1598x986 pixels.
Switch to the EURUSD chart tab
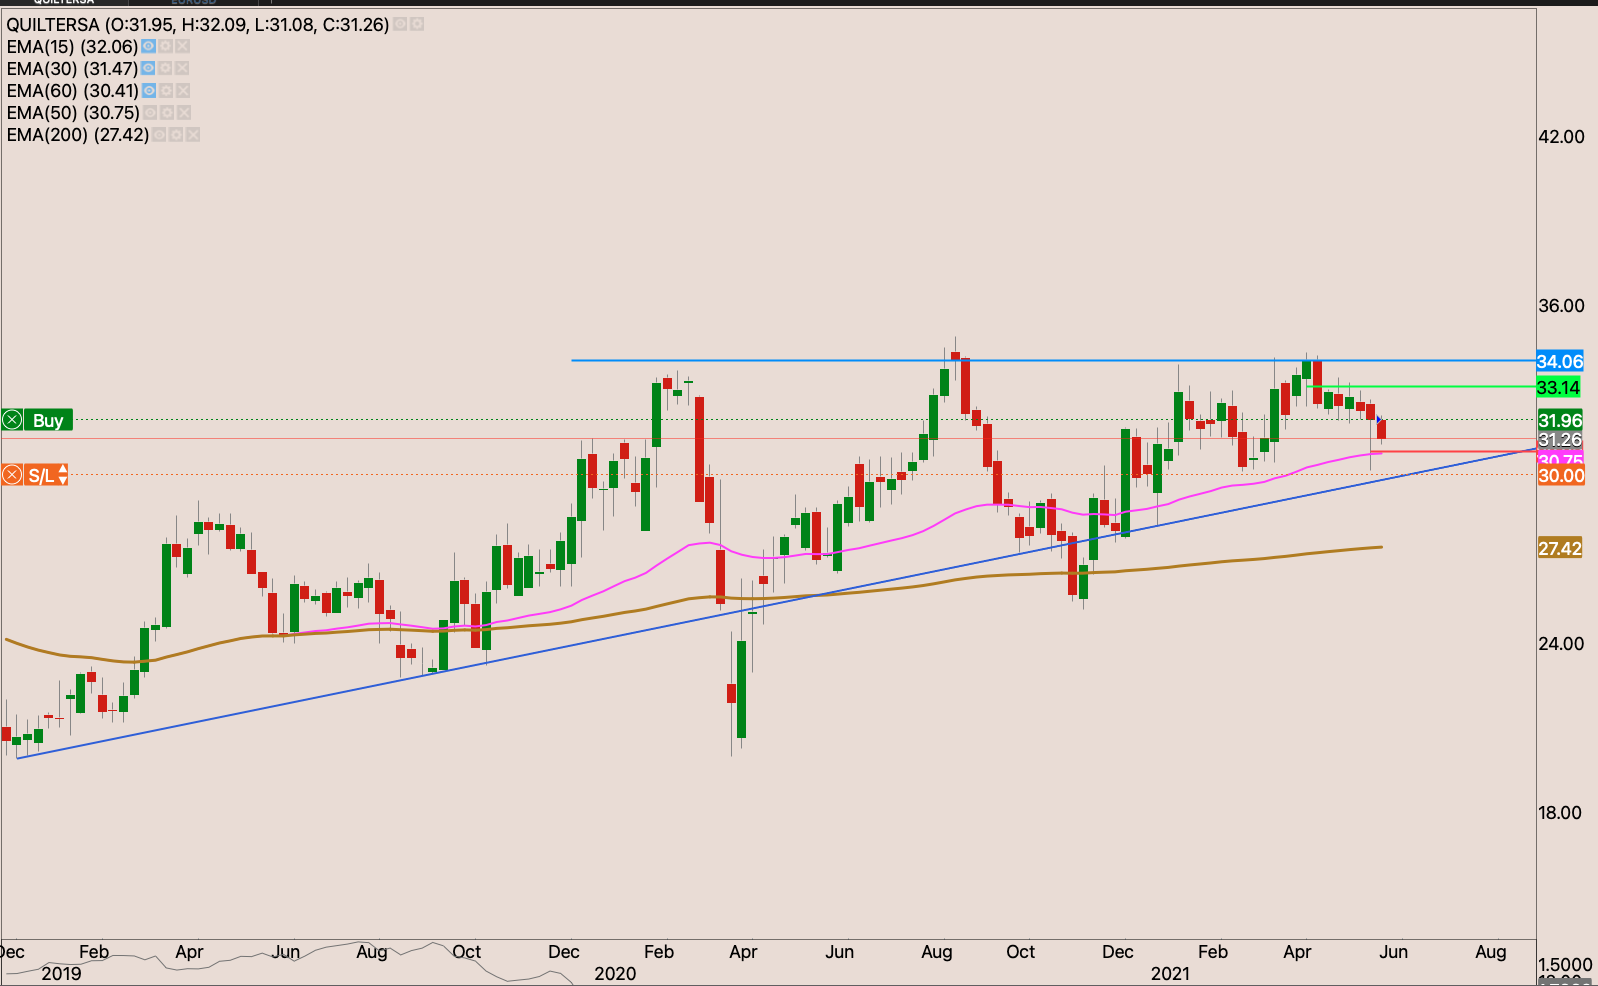[193, 3]
